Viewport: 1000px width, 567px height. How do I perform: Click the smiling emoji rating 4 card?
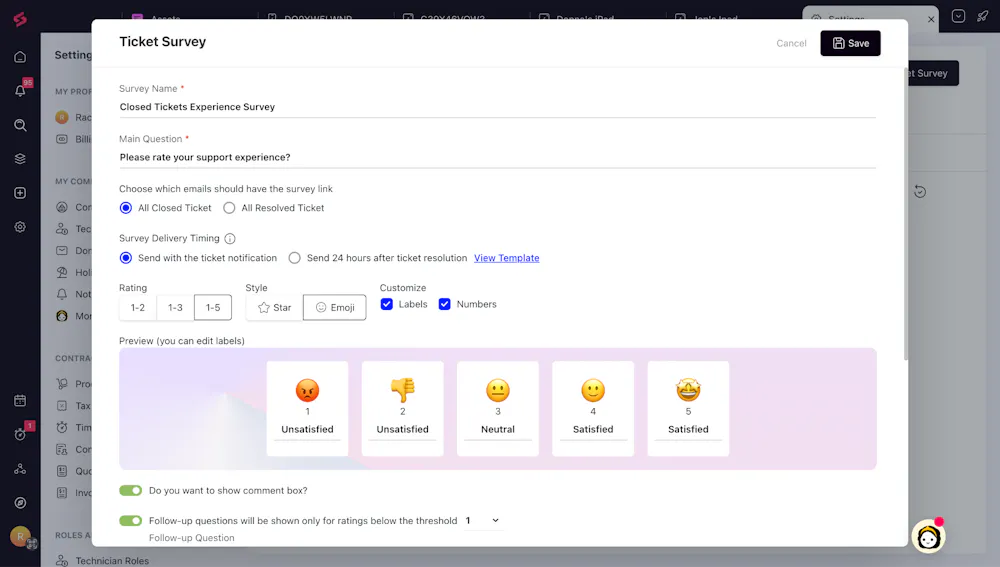click(593, 408)
